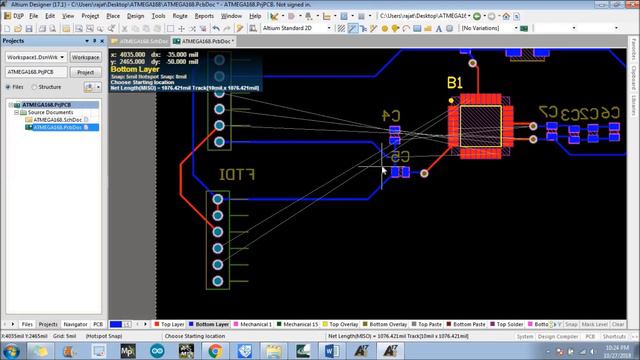Screen dimensions: 640x360
Task: Click the cross-probe icon in toolbar
Action: point(240,29)
